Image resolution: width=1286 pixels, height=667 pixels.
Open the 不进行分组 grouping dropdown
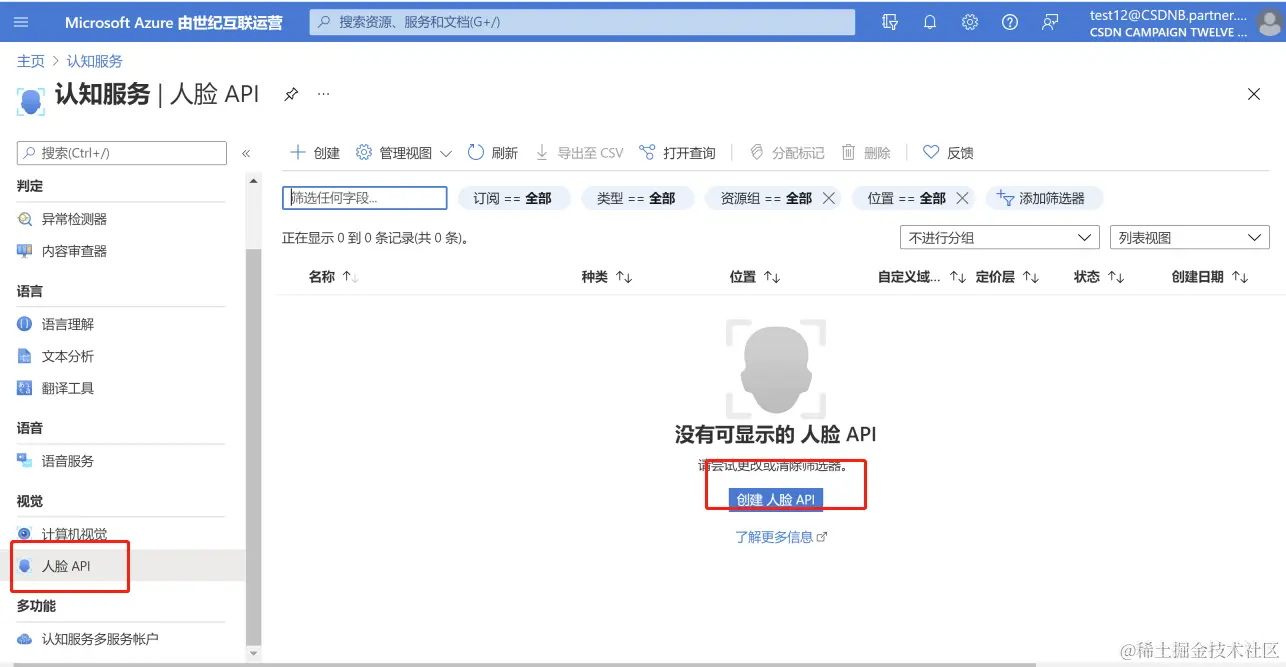pos(1000,238)
